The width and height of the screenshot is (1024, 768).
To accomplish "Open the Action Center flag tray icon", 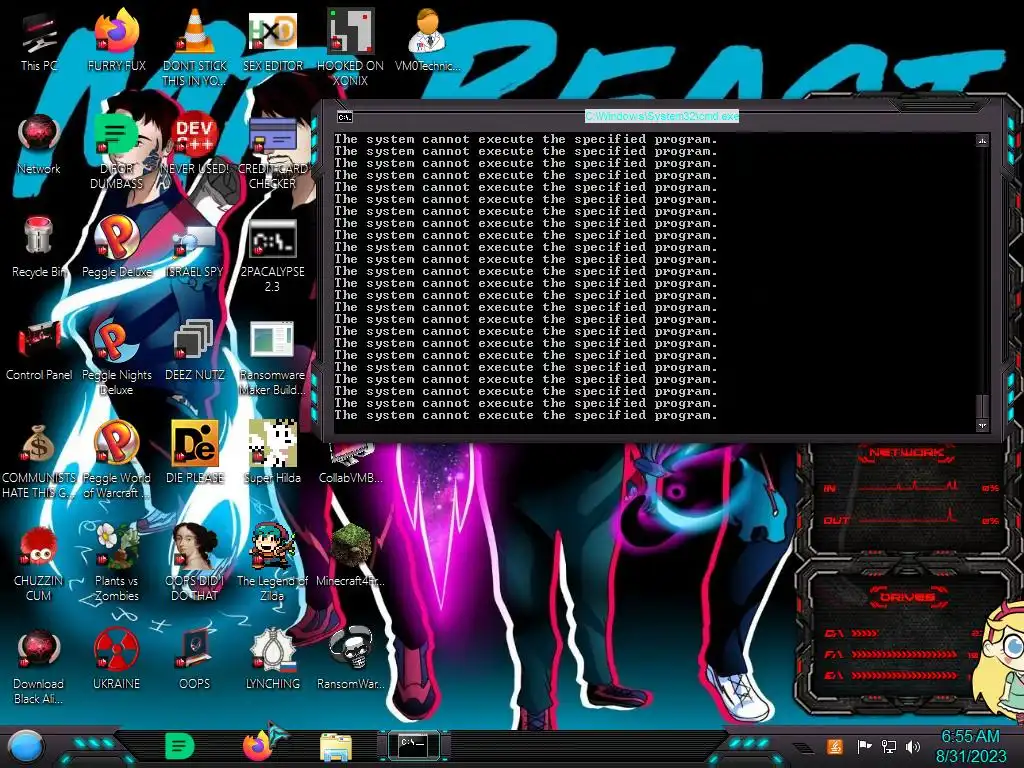I will tap(863, 746).
